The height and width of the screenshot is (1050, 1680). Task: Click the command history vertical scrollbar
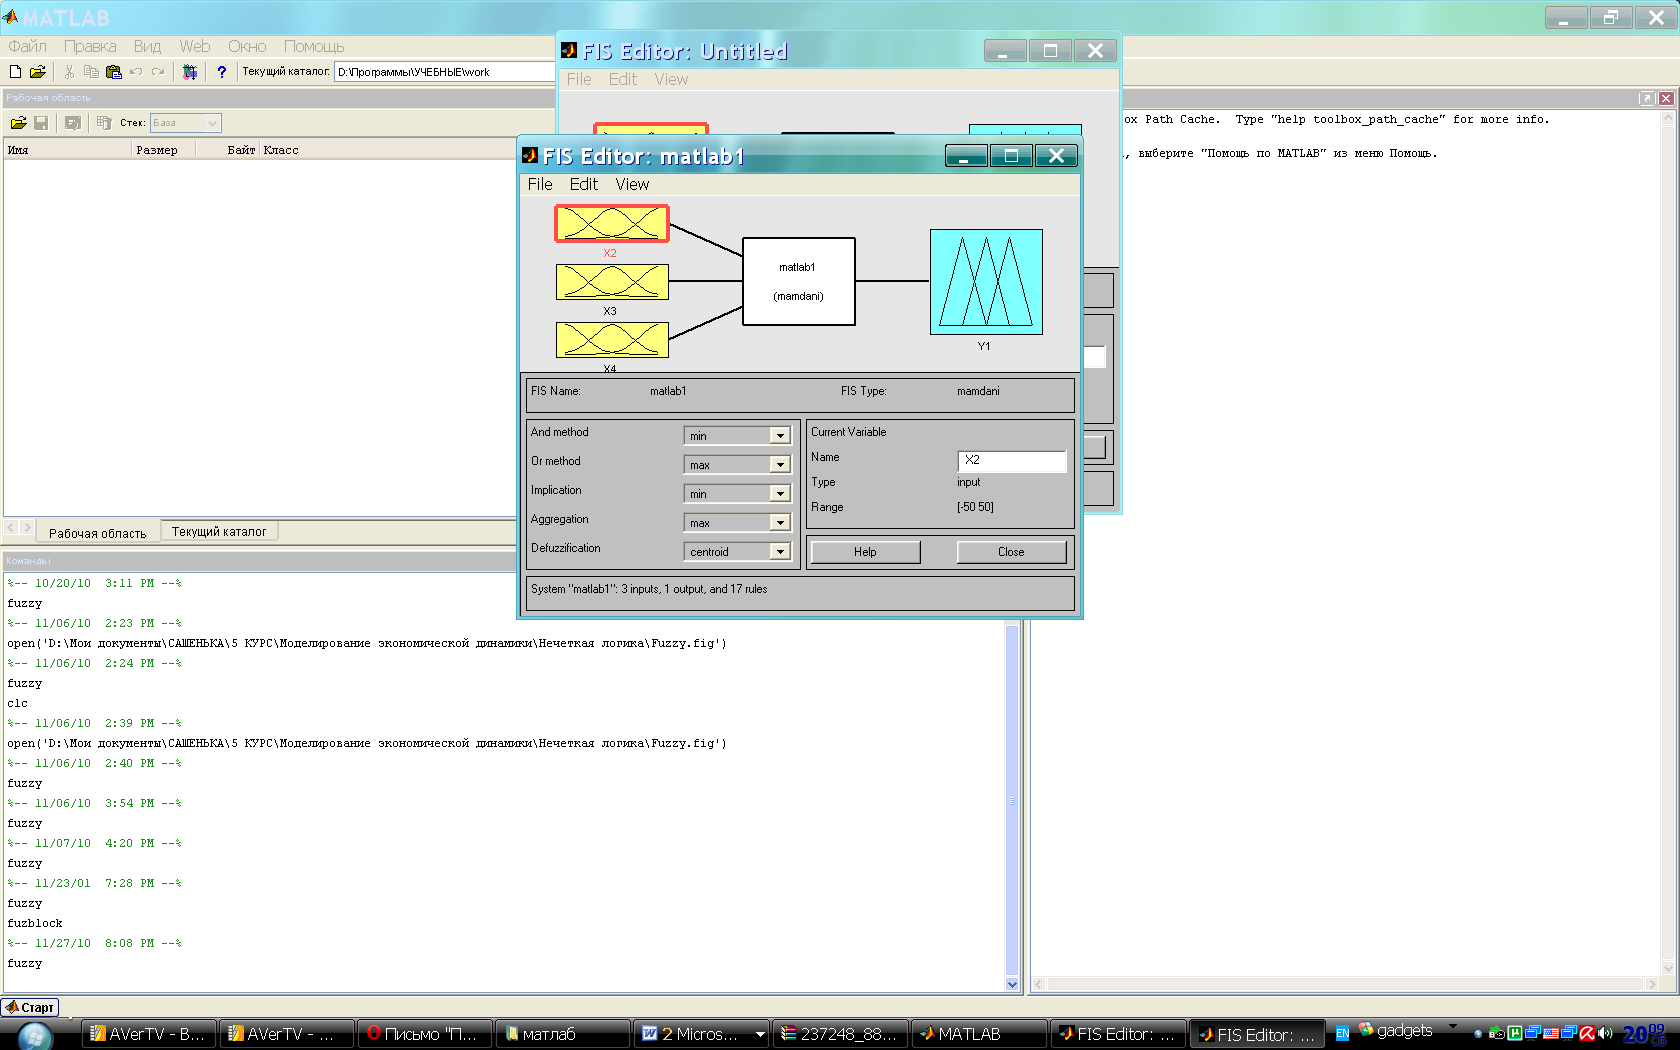(x=1012, y=800)
